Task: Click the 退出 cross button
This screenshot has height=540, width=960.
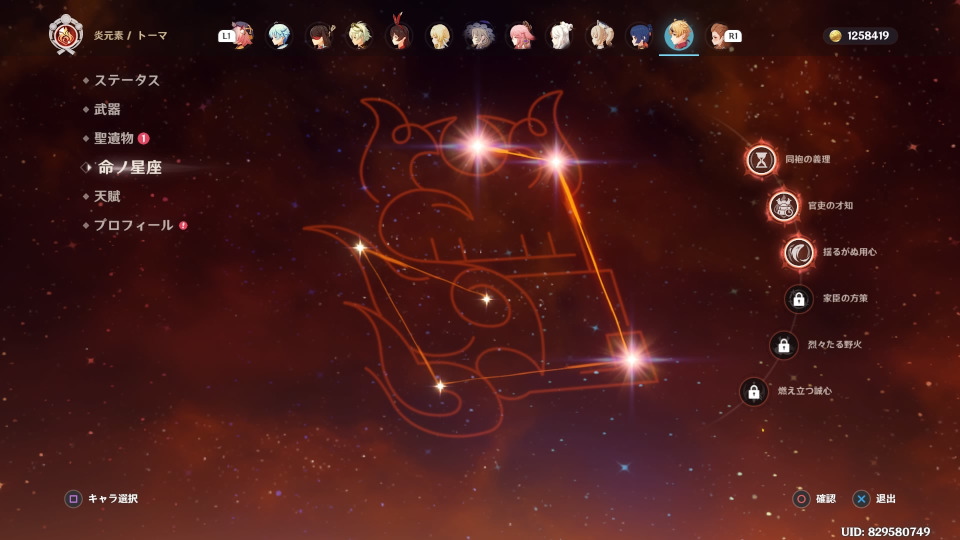Action: pos(861,499)
